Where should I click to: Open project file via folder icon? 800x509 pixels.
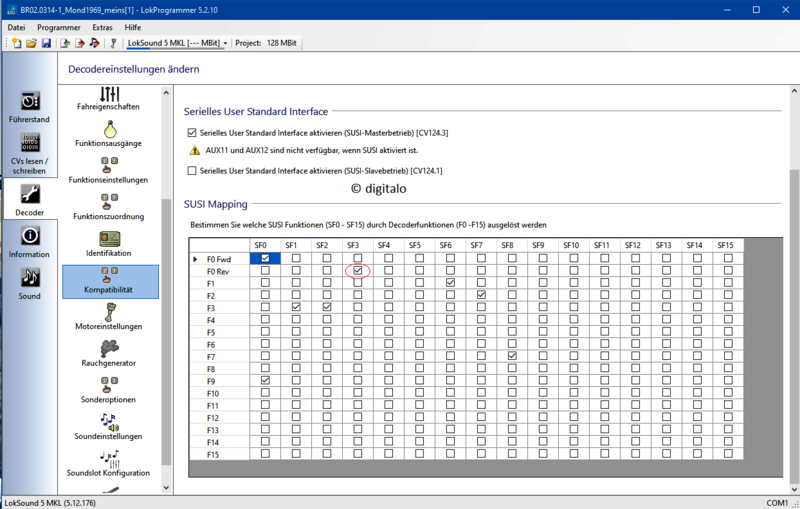[x=31, y=43]
